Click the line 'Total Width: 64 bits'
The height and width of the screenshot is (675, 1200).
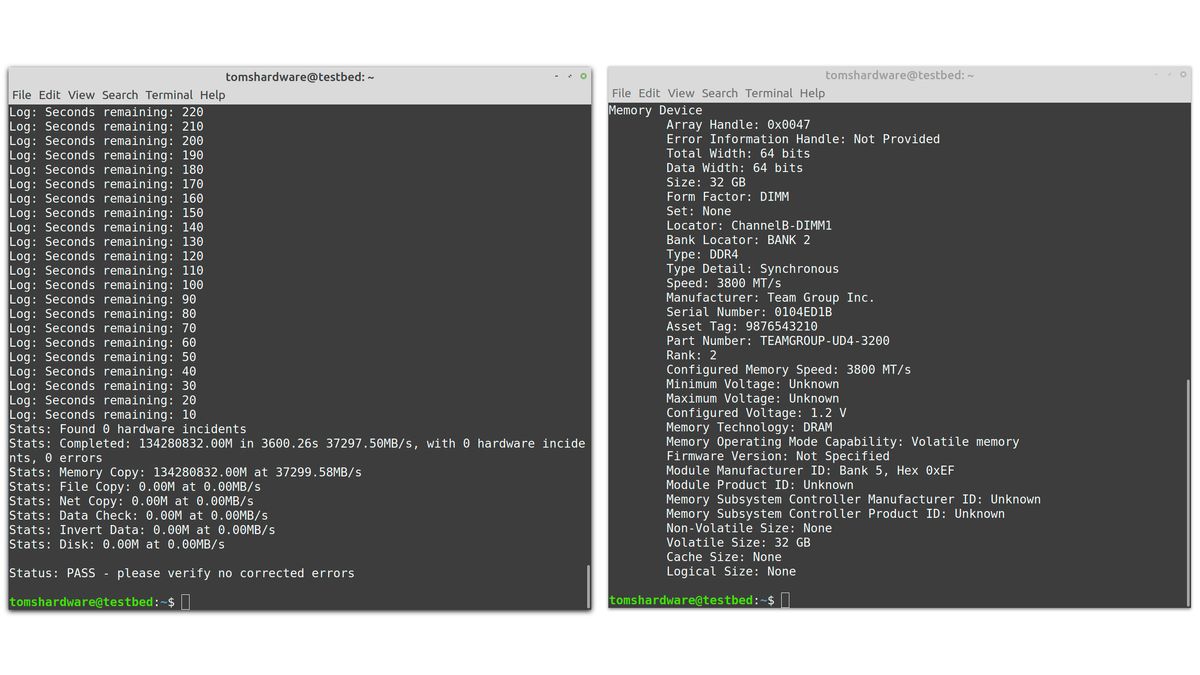tap(739, 153)
